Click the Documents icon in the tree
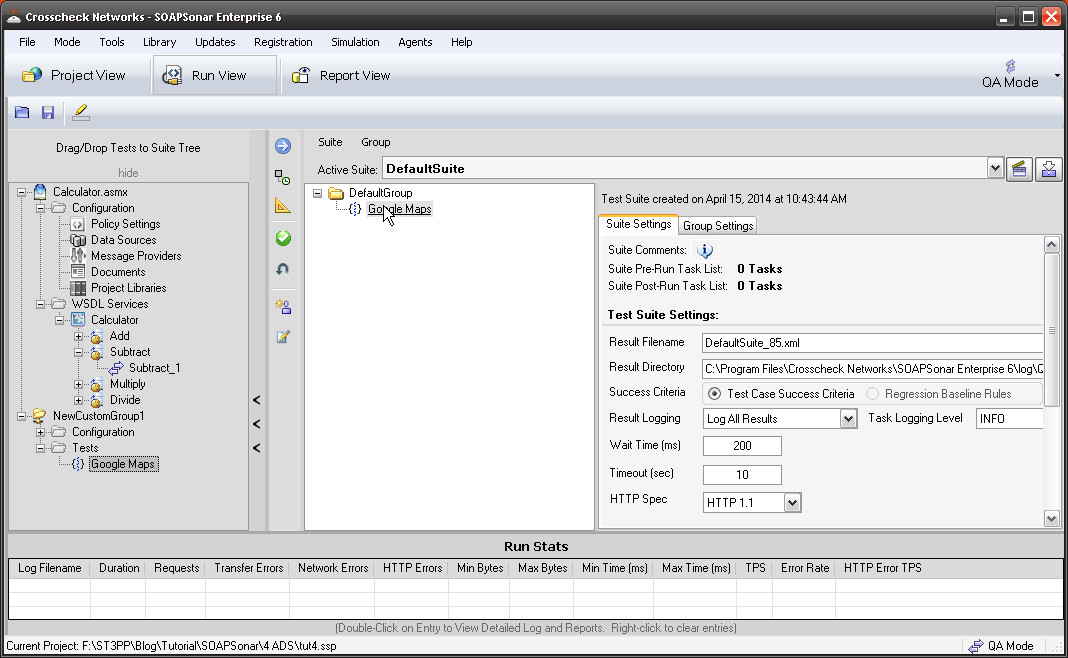Screen dimensions: 1068x658 pyautogui.click(x=78, y=272)
